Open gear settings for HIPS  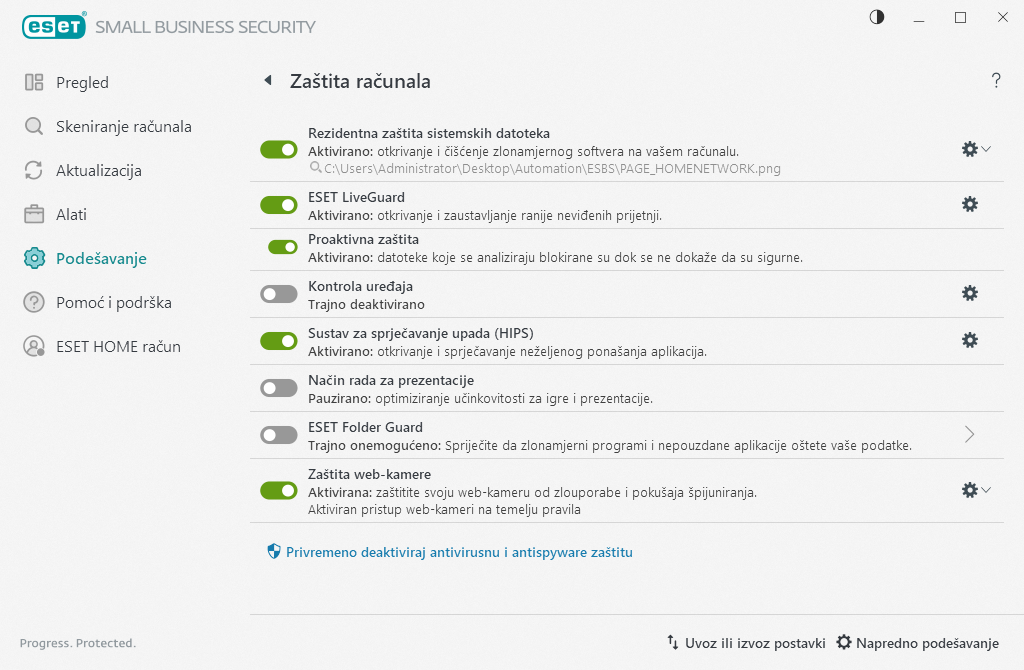point(969,340)
